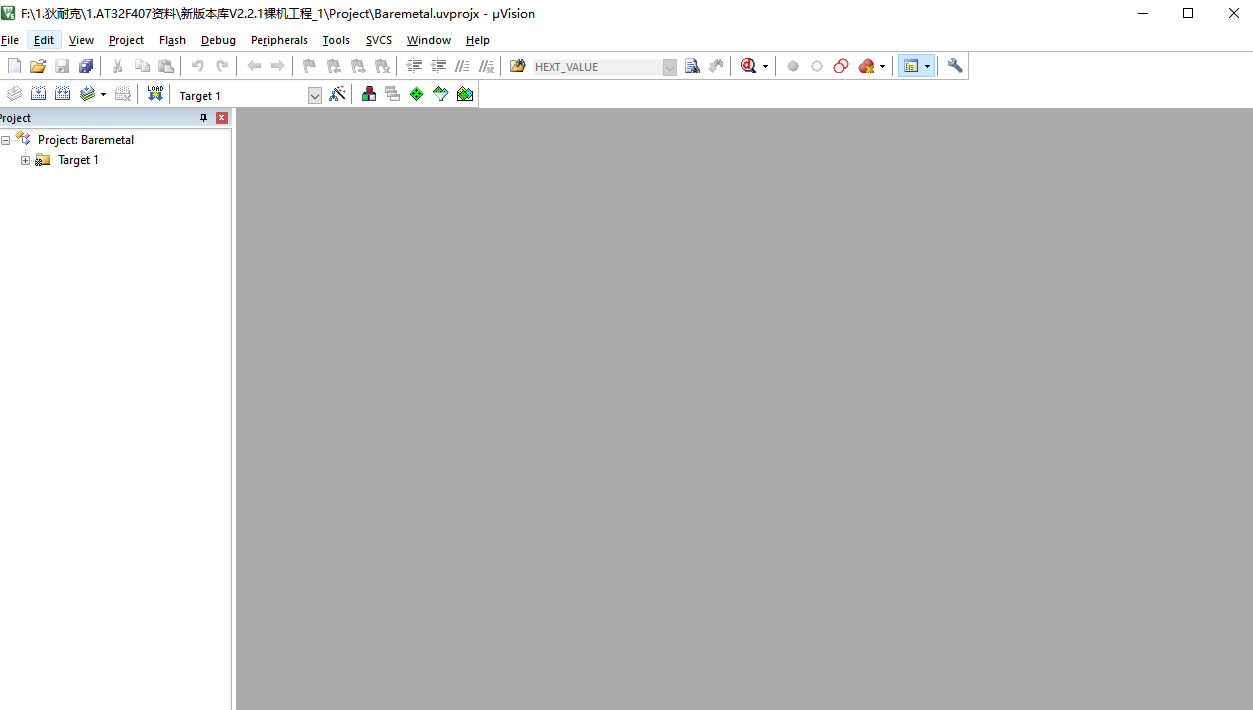
Task: Select Target 1 in project tree
Action: (78, 160)
